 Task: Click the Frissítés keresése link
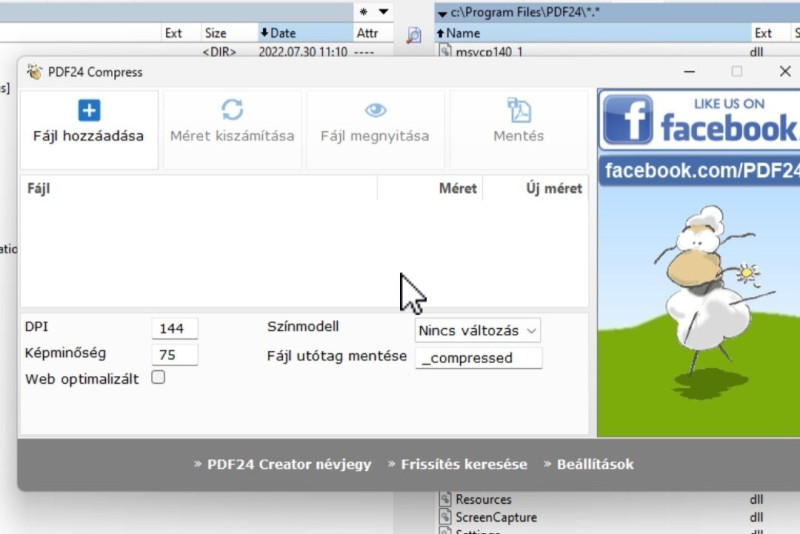coord(464,464)
